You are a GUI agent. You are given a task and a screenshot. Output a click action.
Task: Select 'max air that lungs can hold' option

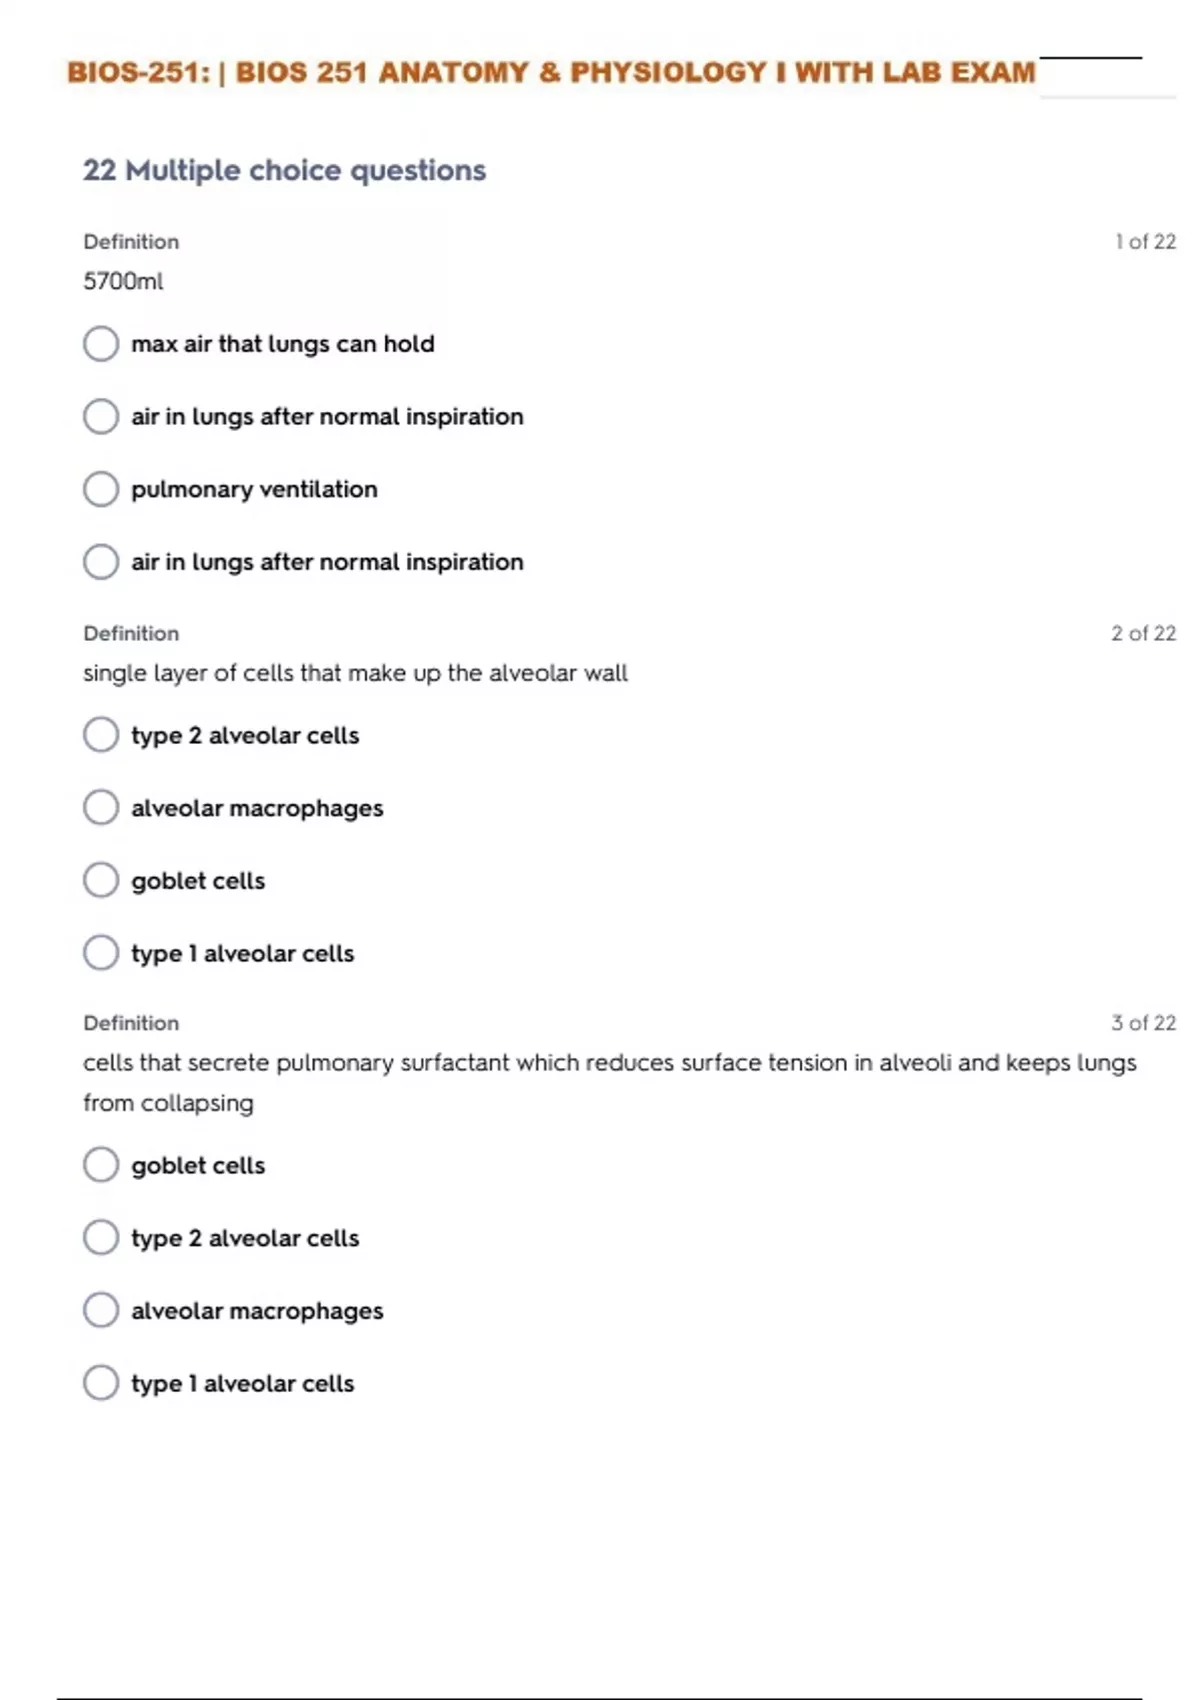pyautogui.click(x=101, y=344)
